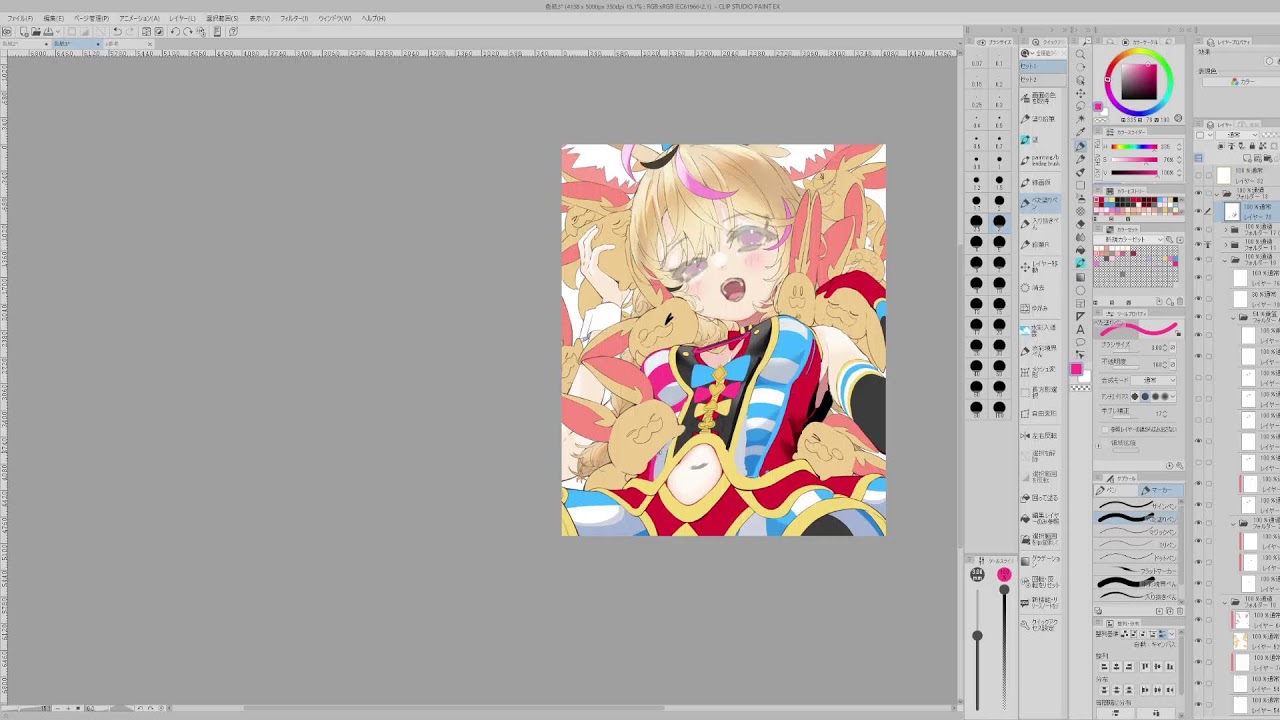The image size is (1280, 720).
Task: Click the ブラシサイズ value field
Action: 1157,347
